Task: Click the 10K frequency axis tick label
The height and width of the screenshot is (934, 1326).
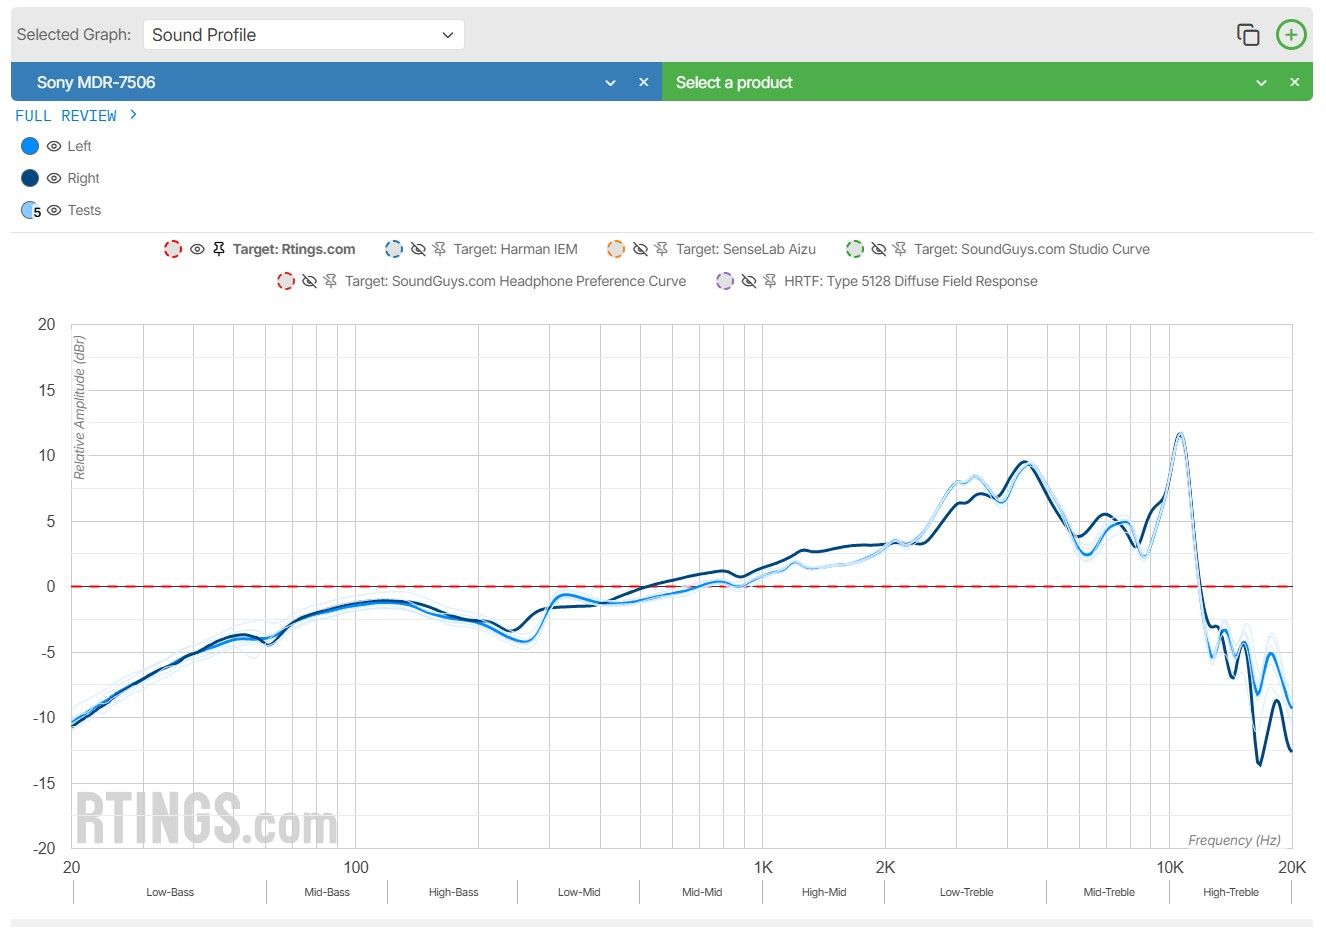Action: pyautogui.click(x=1170, y=867)
